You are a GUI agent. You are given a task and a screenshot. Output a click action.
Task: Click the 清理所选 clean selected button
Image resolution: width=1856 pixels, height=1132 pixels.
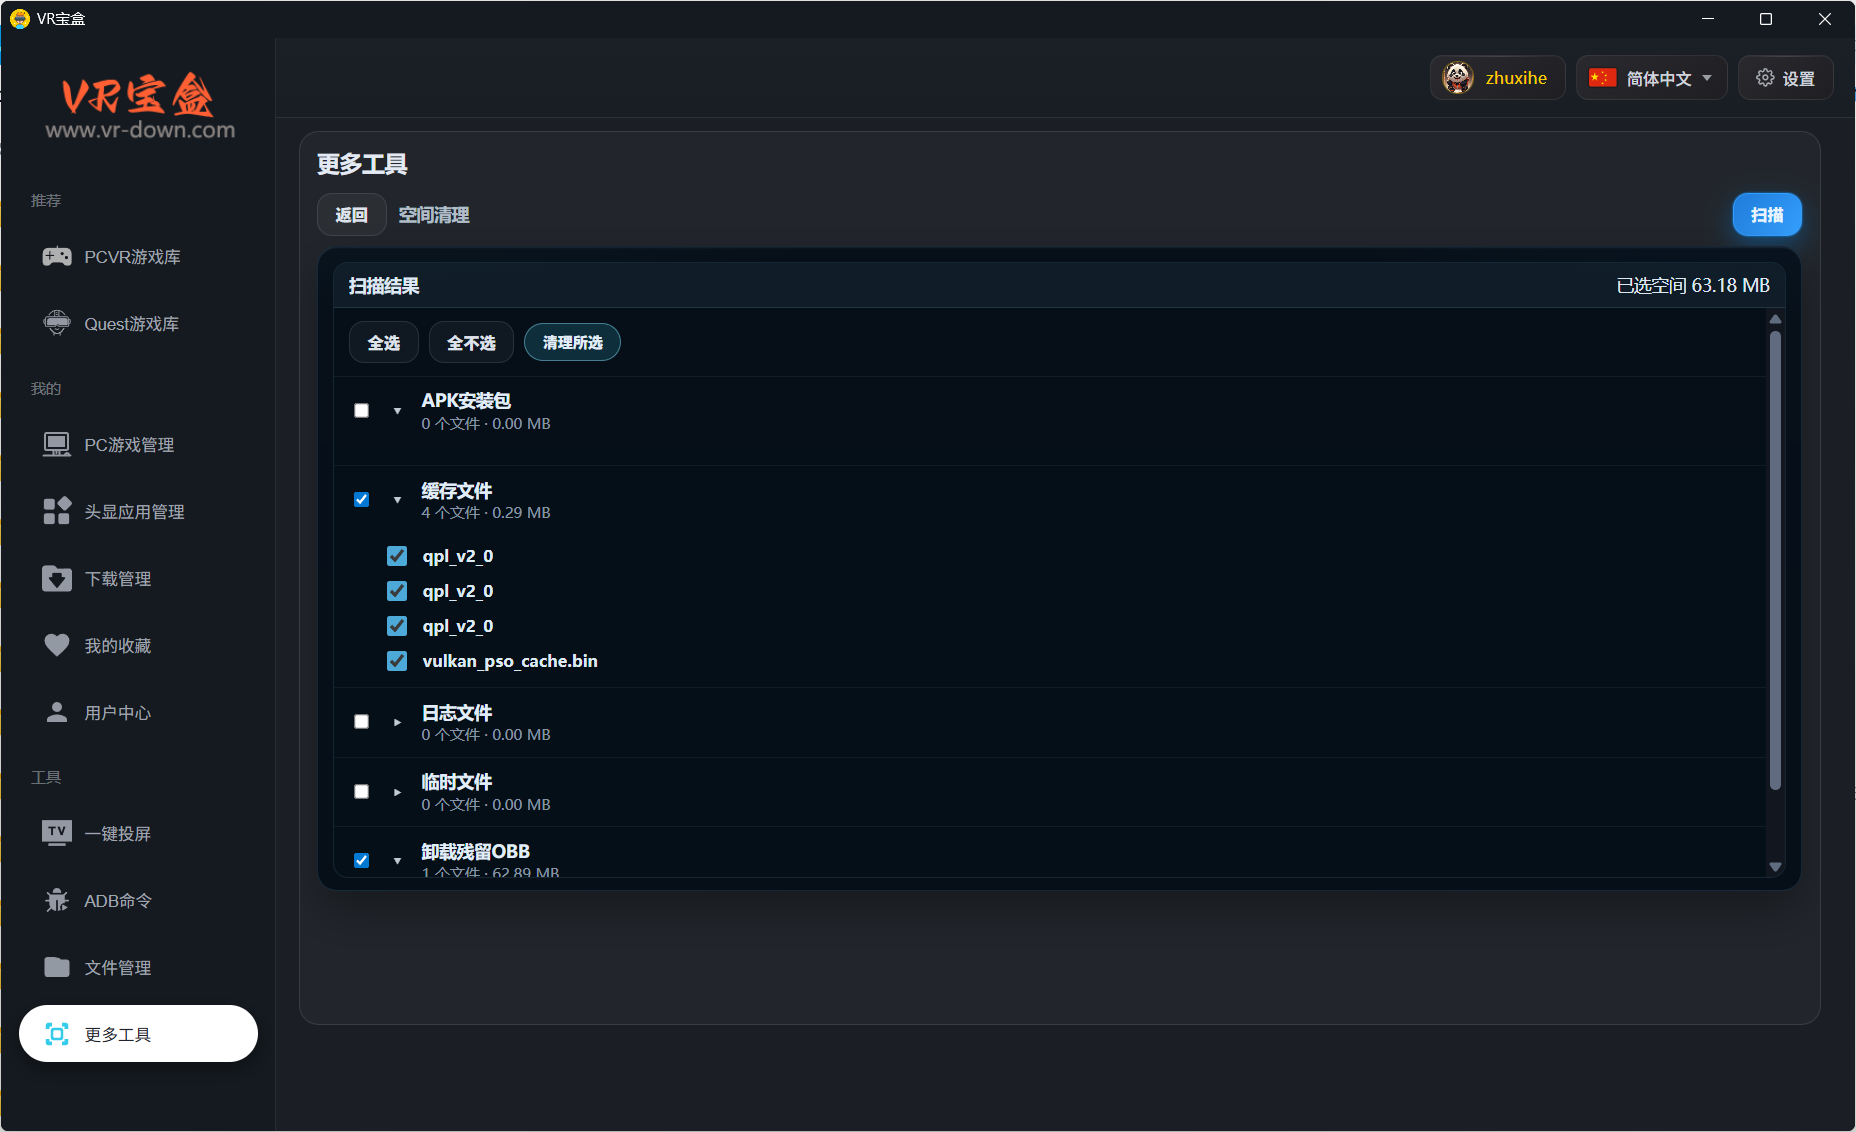click(x=572, y=342)
